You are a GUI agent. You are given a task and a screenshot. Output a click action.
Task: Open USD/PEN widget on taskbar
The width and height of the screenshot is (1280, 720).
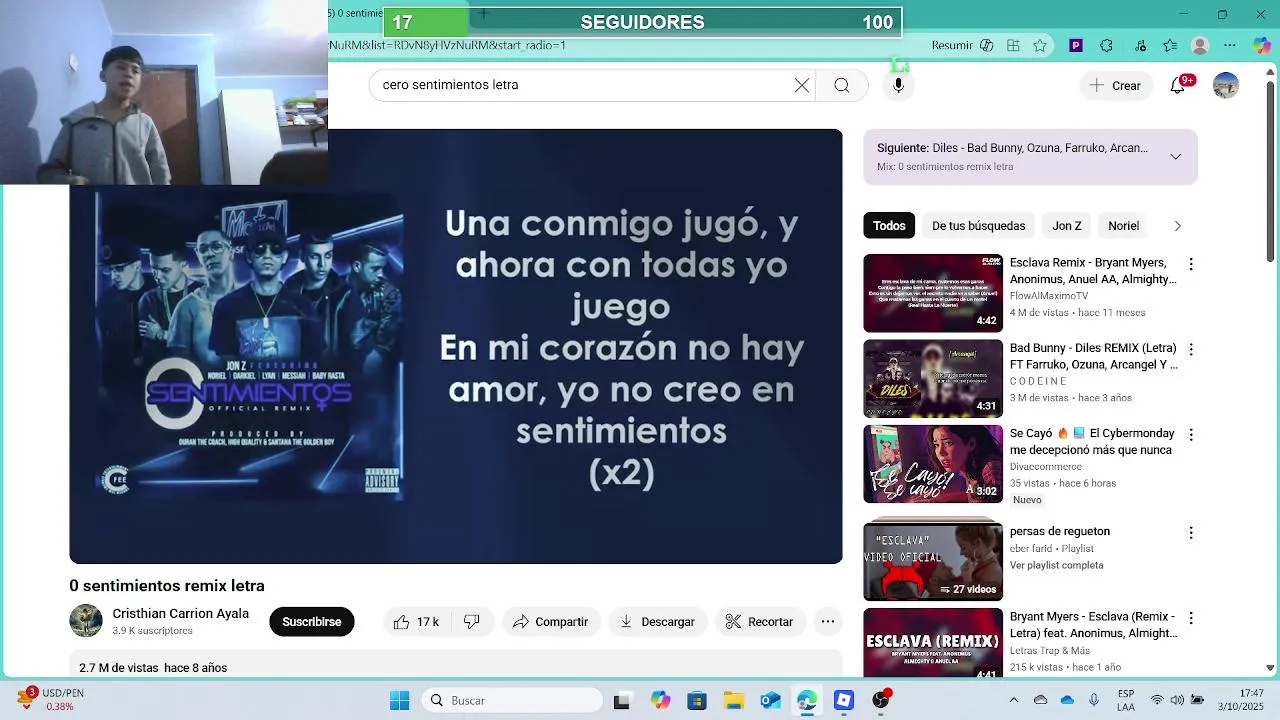50,700
